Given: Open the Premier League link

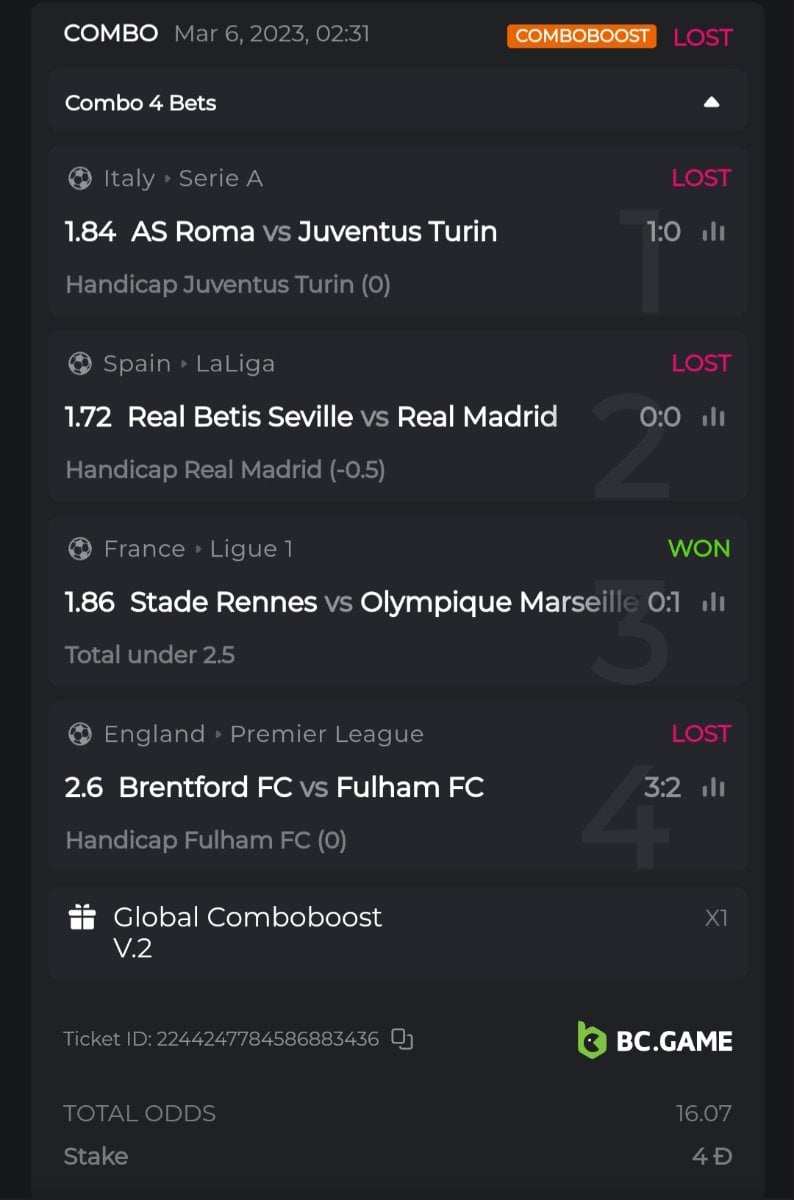Looking at the screenshot, I should (326, 734).
